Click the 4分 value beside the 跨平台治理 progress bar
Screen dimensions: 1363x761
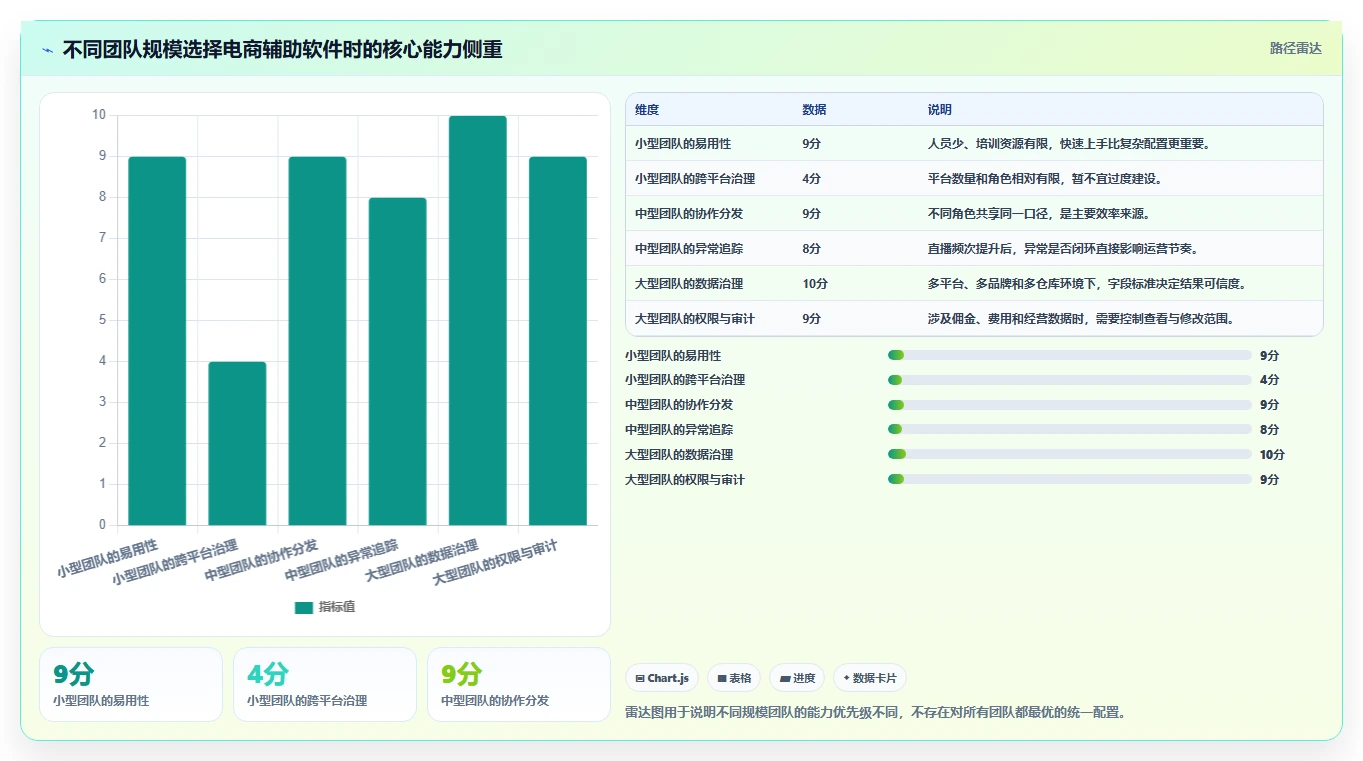pyautogui.click(x=1269, y=380)
